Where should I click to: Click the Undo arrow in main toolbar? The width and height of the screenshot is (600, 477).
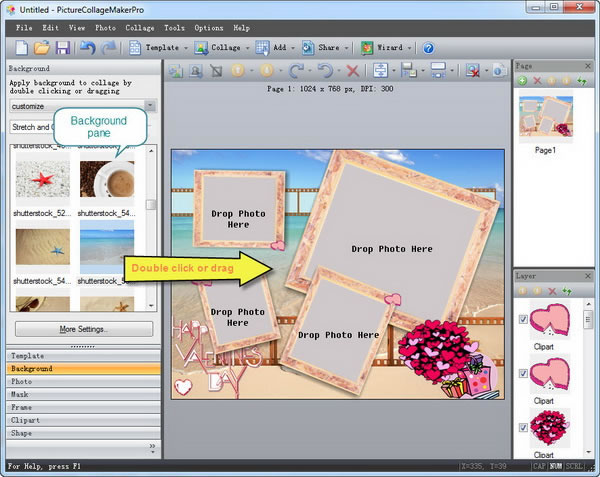(x=86, y=47)
